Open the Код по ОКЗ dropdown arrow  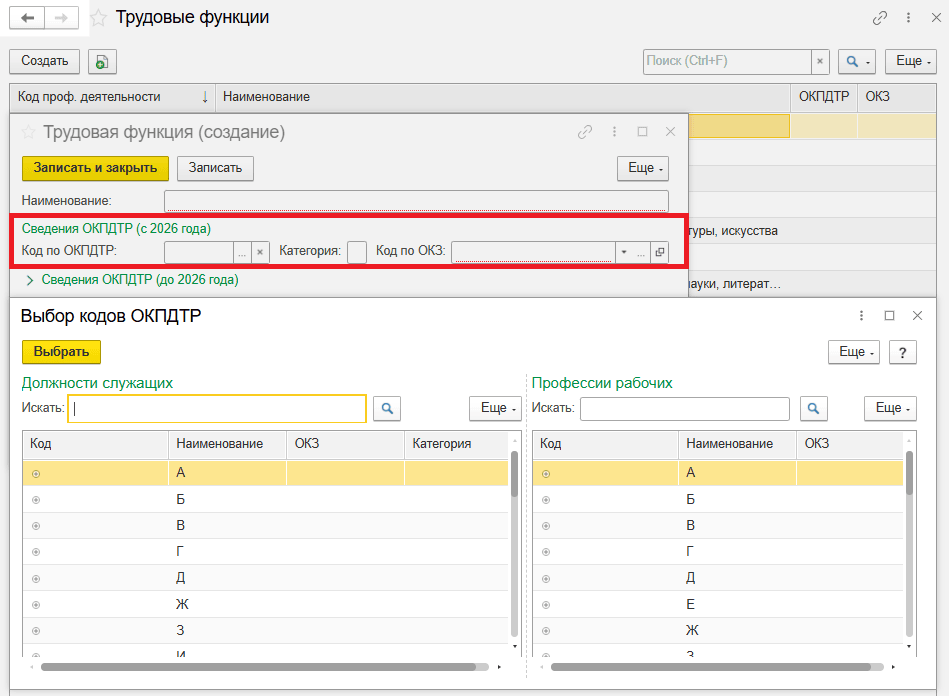tap(624, 252)
